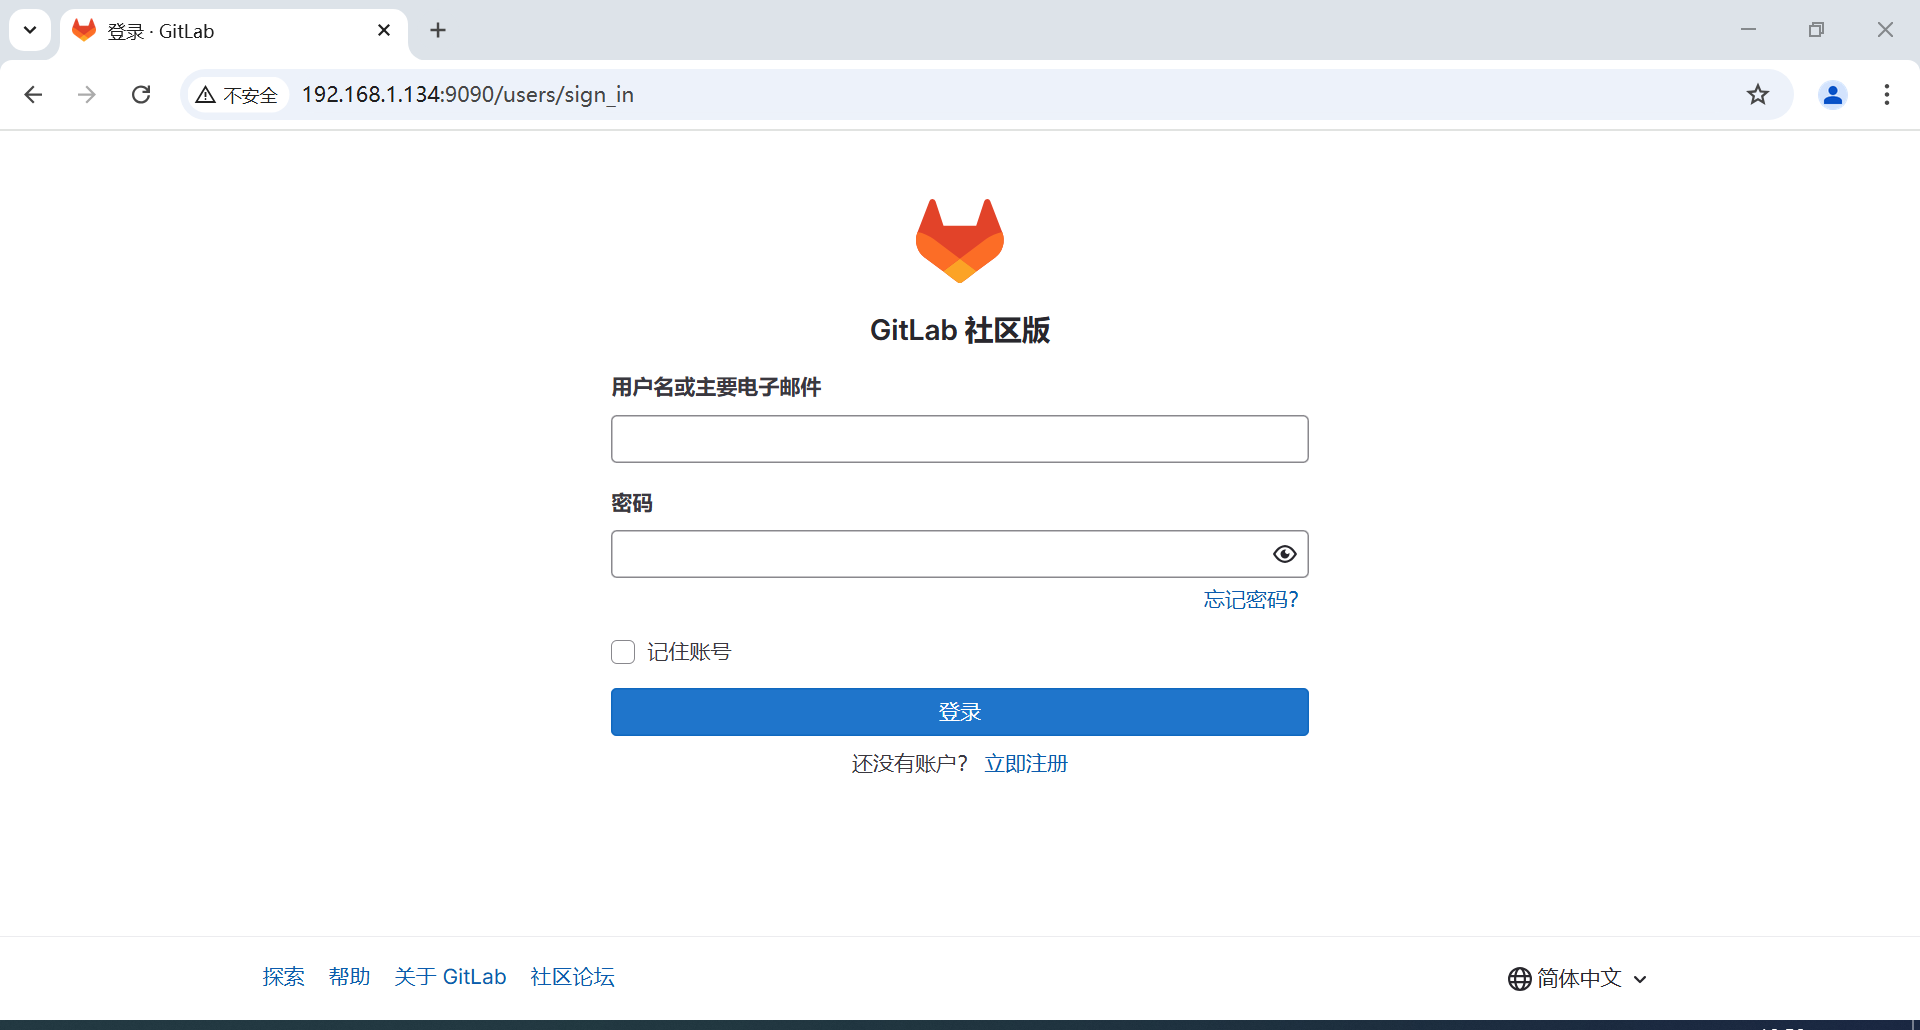Click the 还没有账户? text
Screen dimensions: 1920x1030
pyautogui.click(x=909, y=764)
